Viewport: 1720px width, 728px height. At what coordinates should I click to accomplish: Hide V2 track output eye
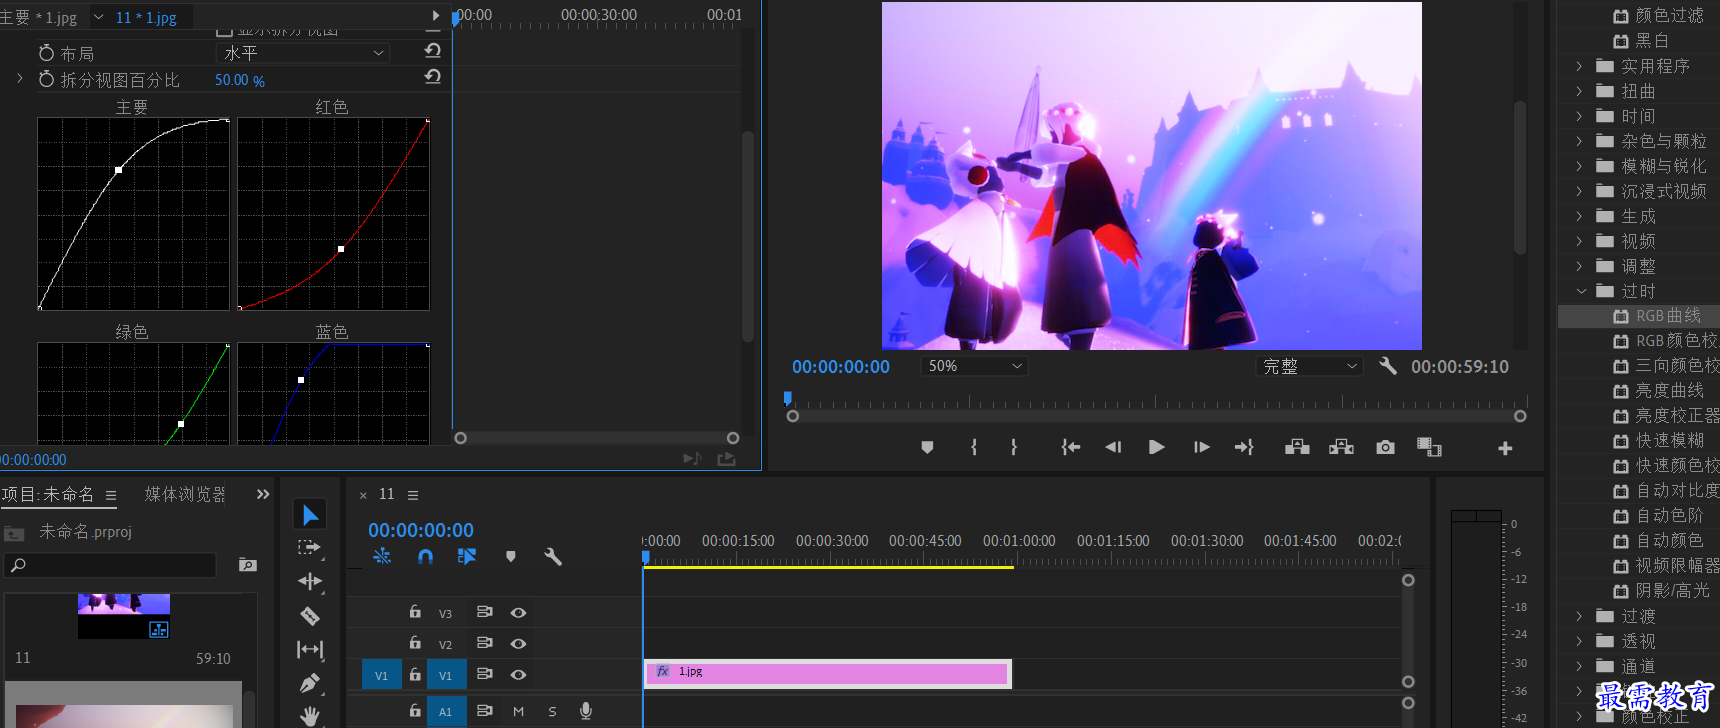click(x=518, y=643)
